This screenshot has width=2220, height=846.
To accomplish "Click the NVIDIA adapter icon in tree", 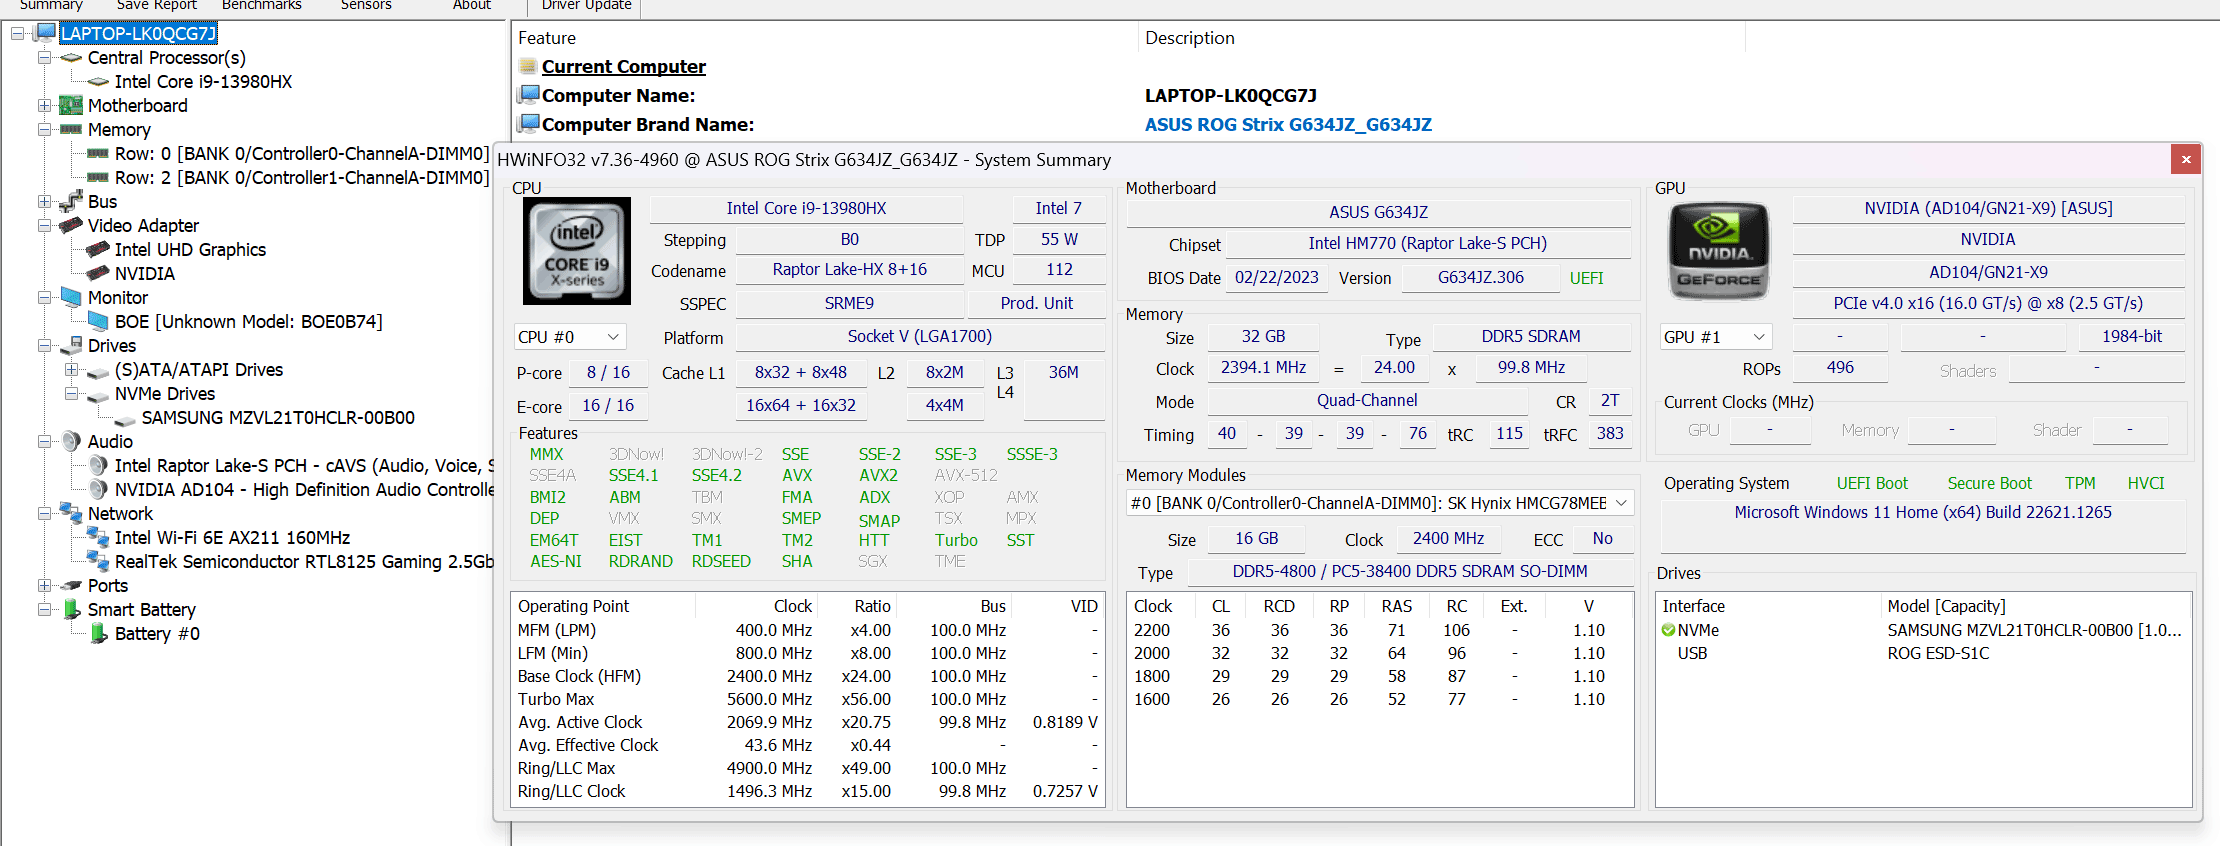I will coord(98,273).
